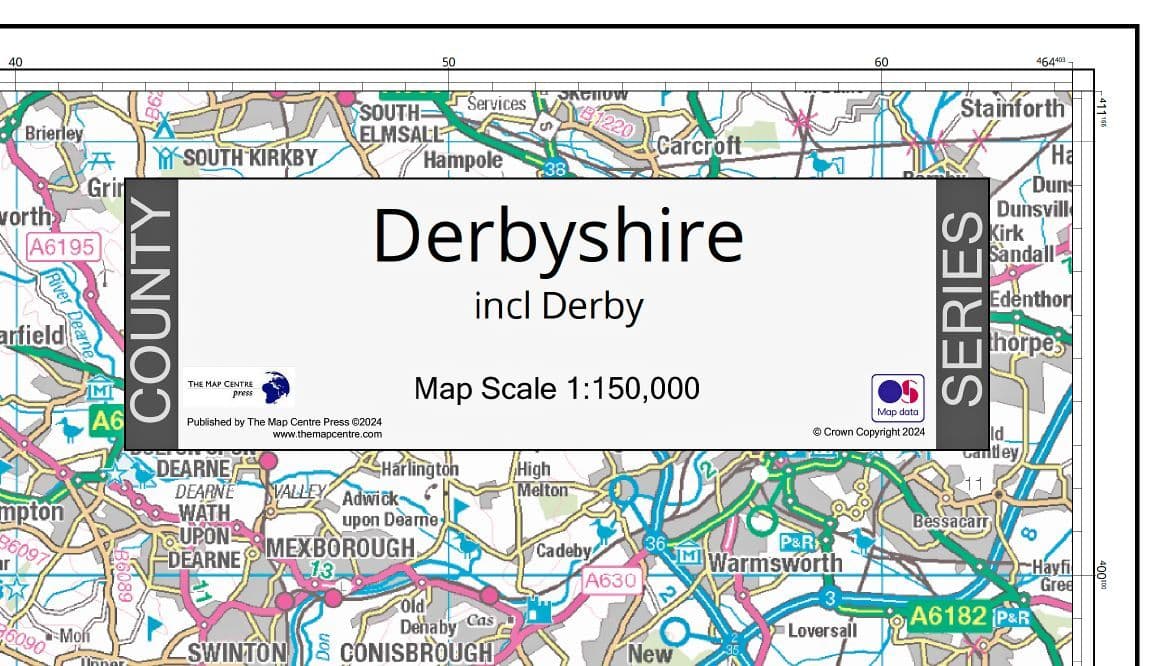Select the picnic site symbol near Brierley
1168x666 pixels.
pos(100,159)
